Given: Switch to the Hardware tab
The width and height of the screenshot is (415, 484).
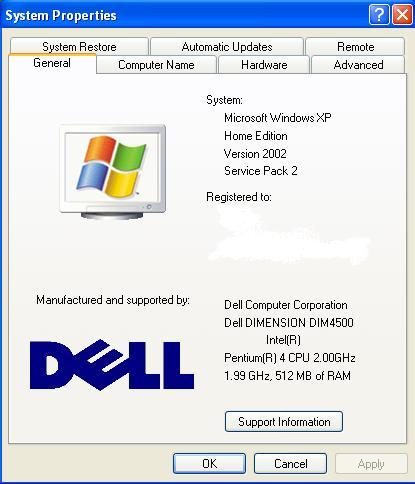Looking at the screenshot, I should 264,65.
